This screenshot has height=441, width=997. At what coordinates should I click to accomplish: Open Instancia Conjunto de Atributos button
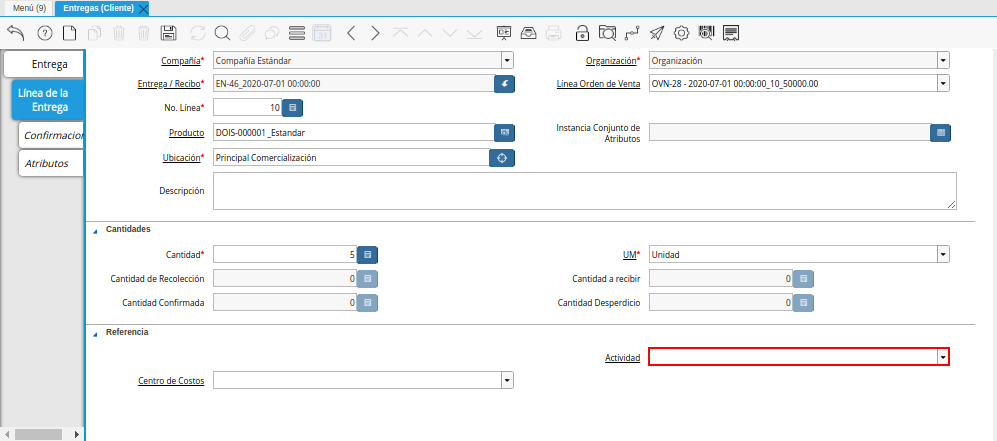(940, 132)
